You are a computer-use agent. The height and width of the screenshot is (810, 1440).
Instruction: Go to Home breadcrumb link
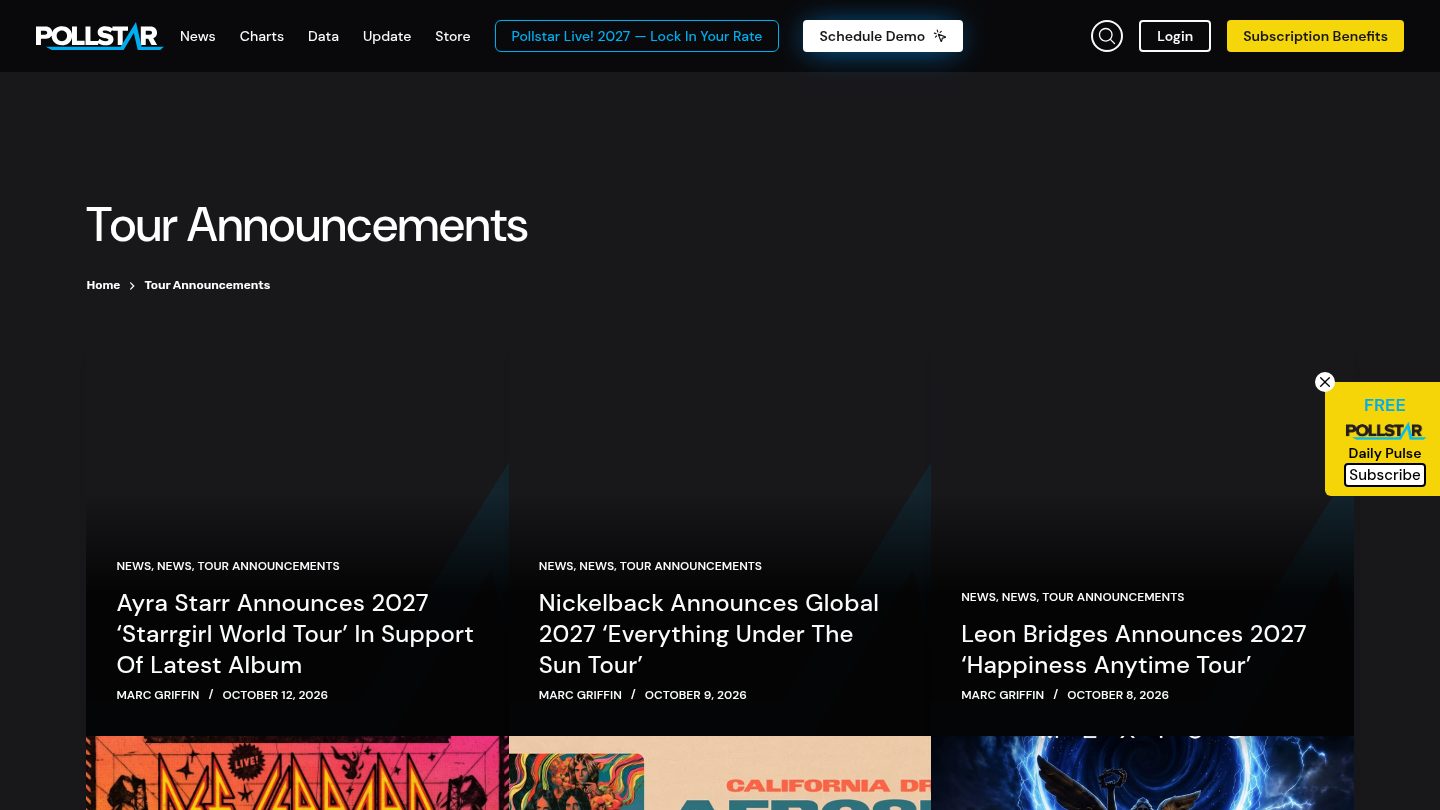pos(103,285)
